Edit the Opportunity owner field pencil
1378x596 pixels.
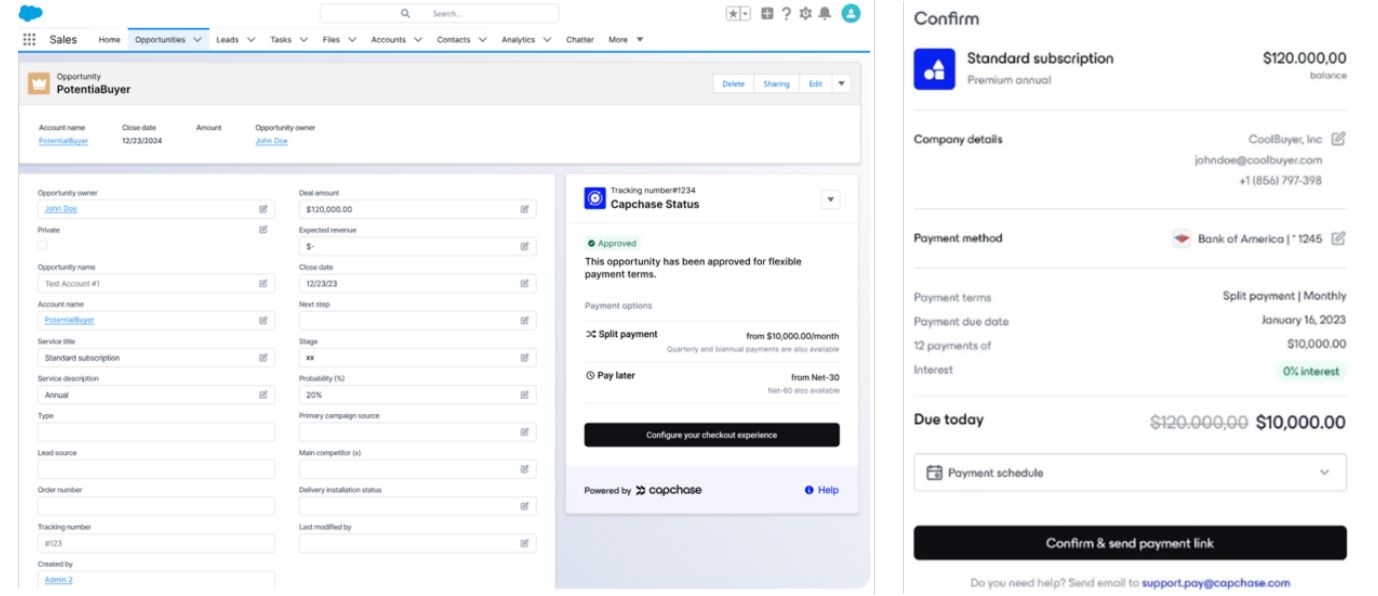click(263, 209)
